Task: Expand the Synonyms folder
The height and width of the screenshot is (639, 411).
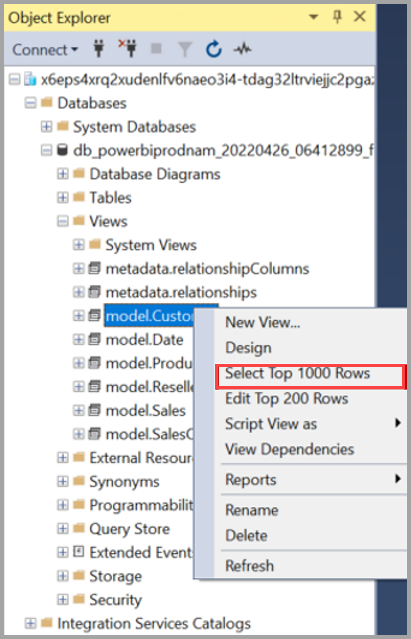Action: 62,481
